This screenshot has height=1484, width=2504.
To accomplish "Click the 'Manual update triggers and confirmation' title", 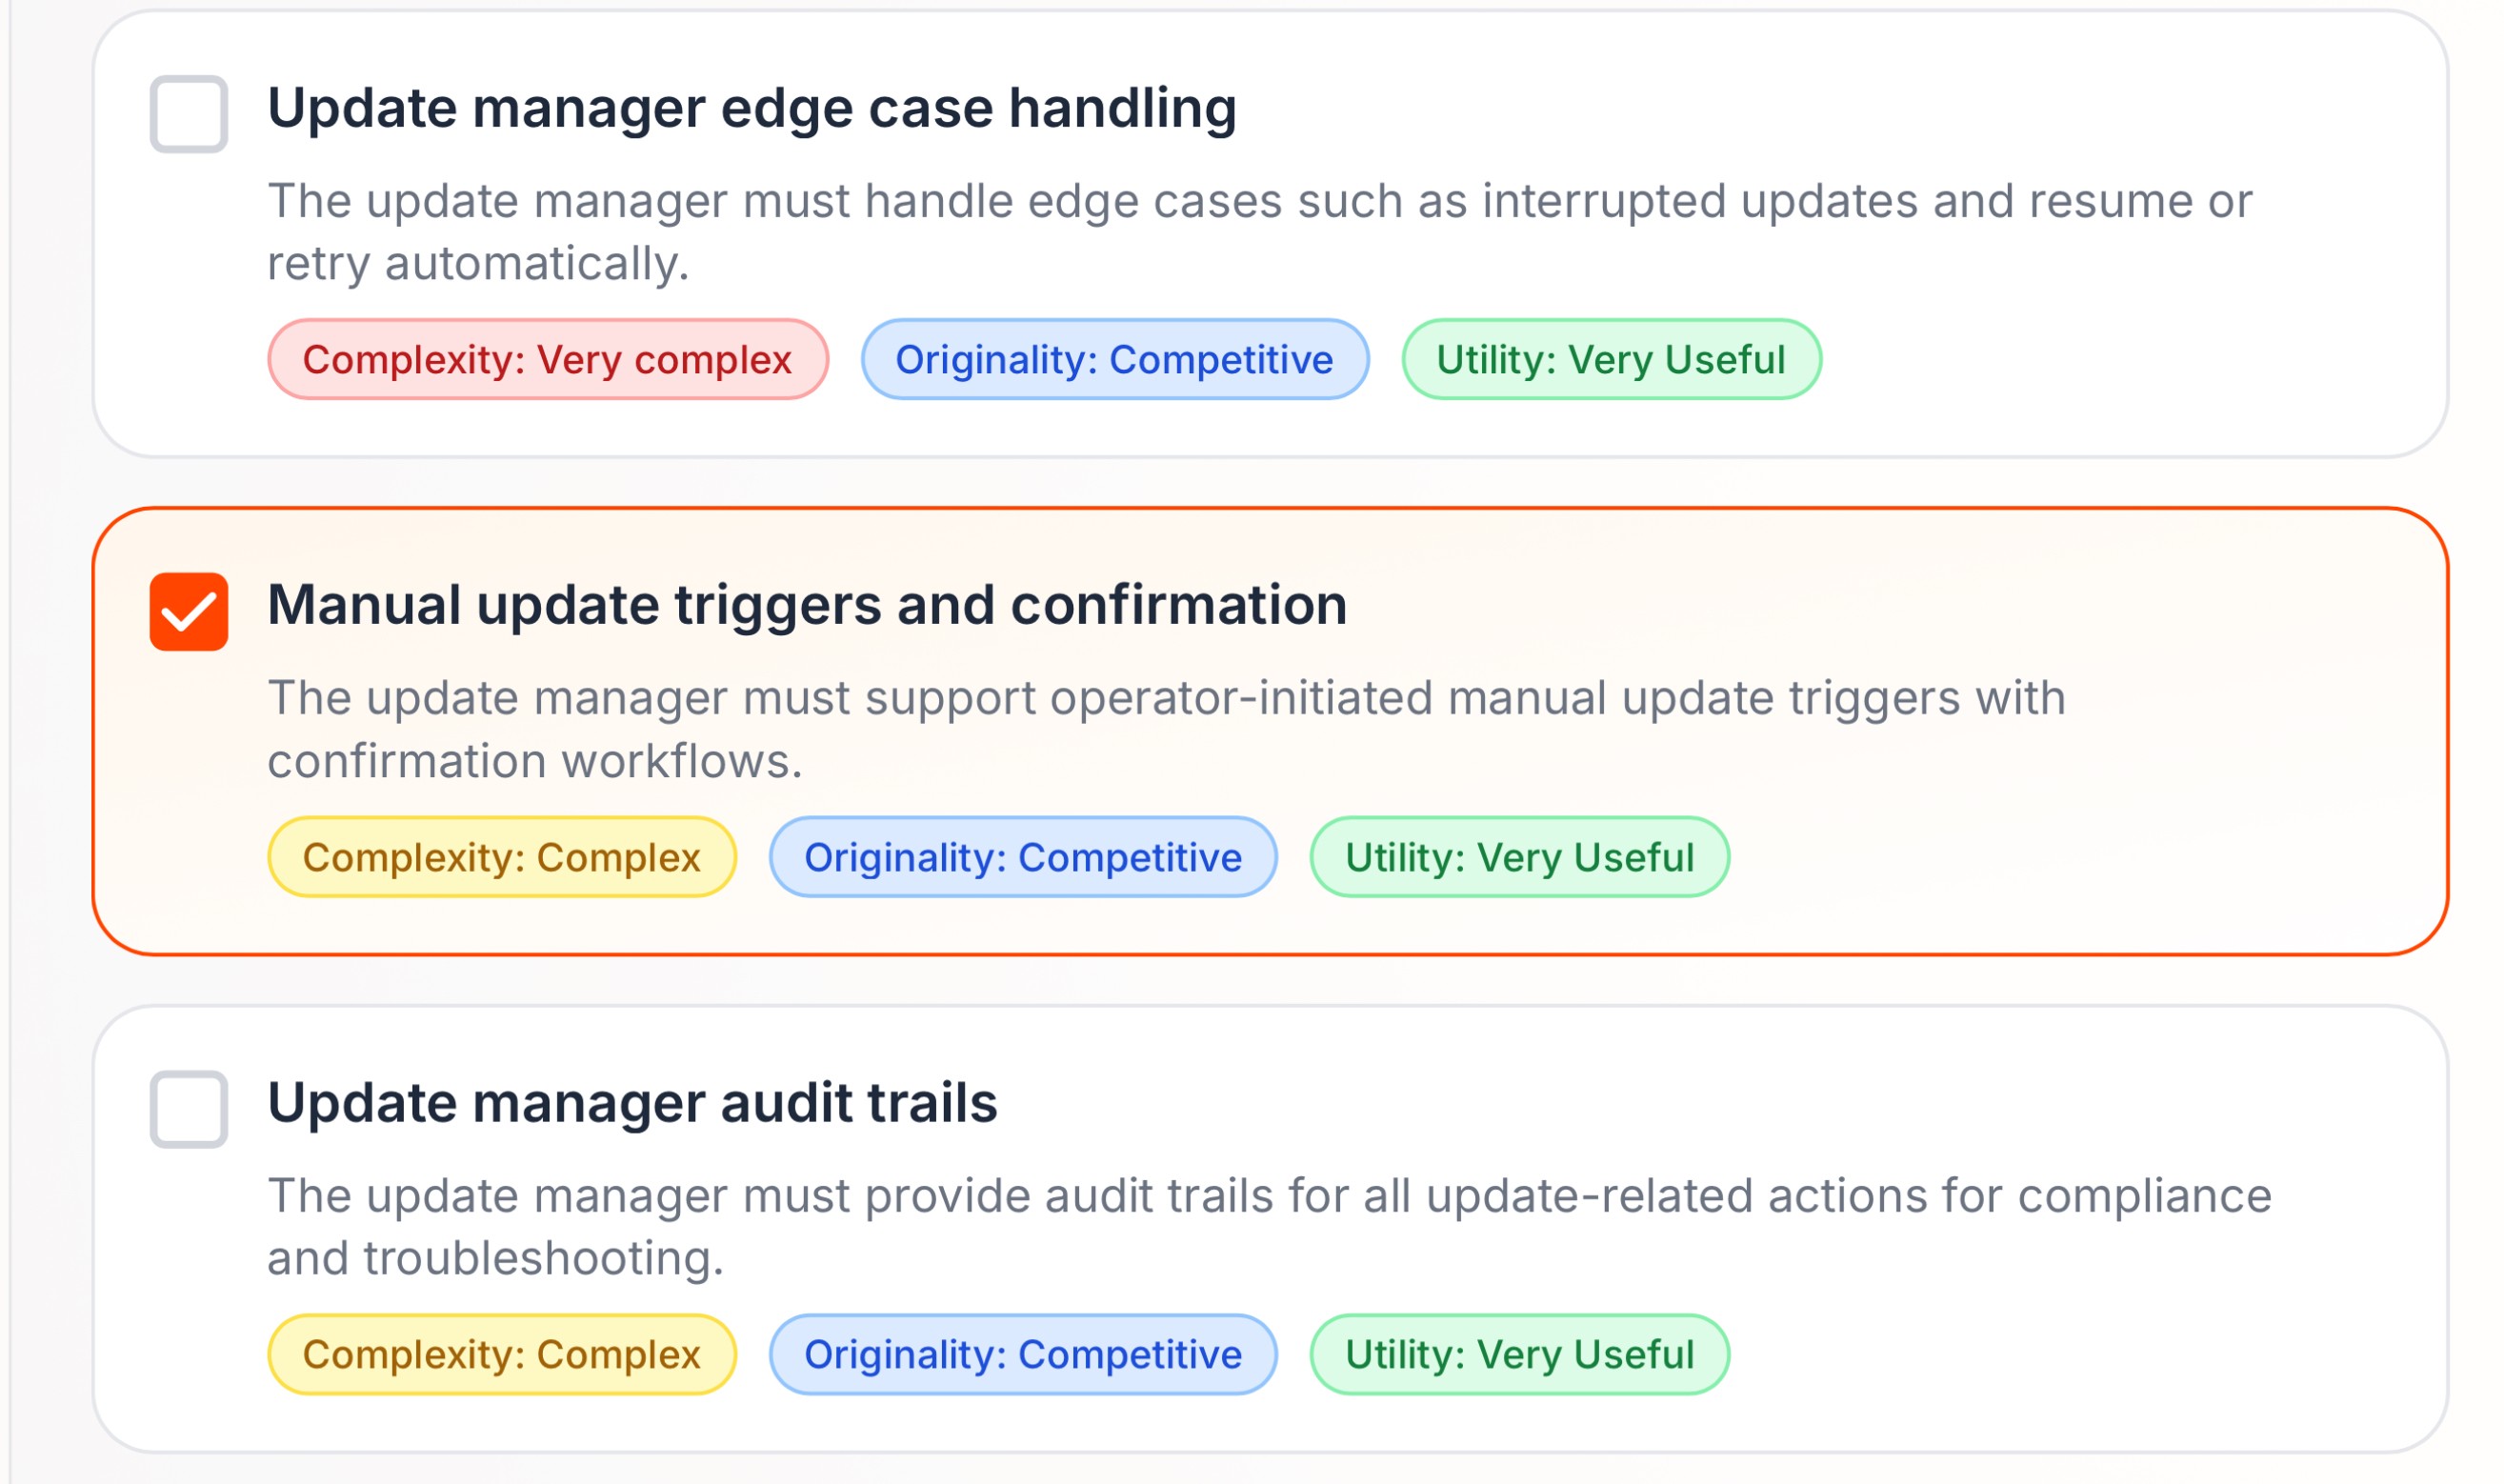I will pos(806,605).
